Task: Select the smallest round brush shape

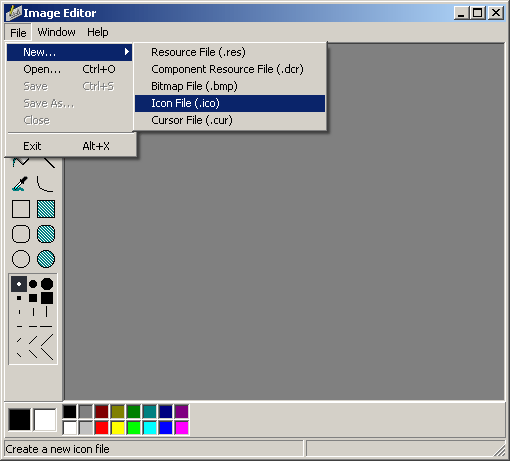Action: click(19, 284)
